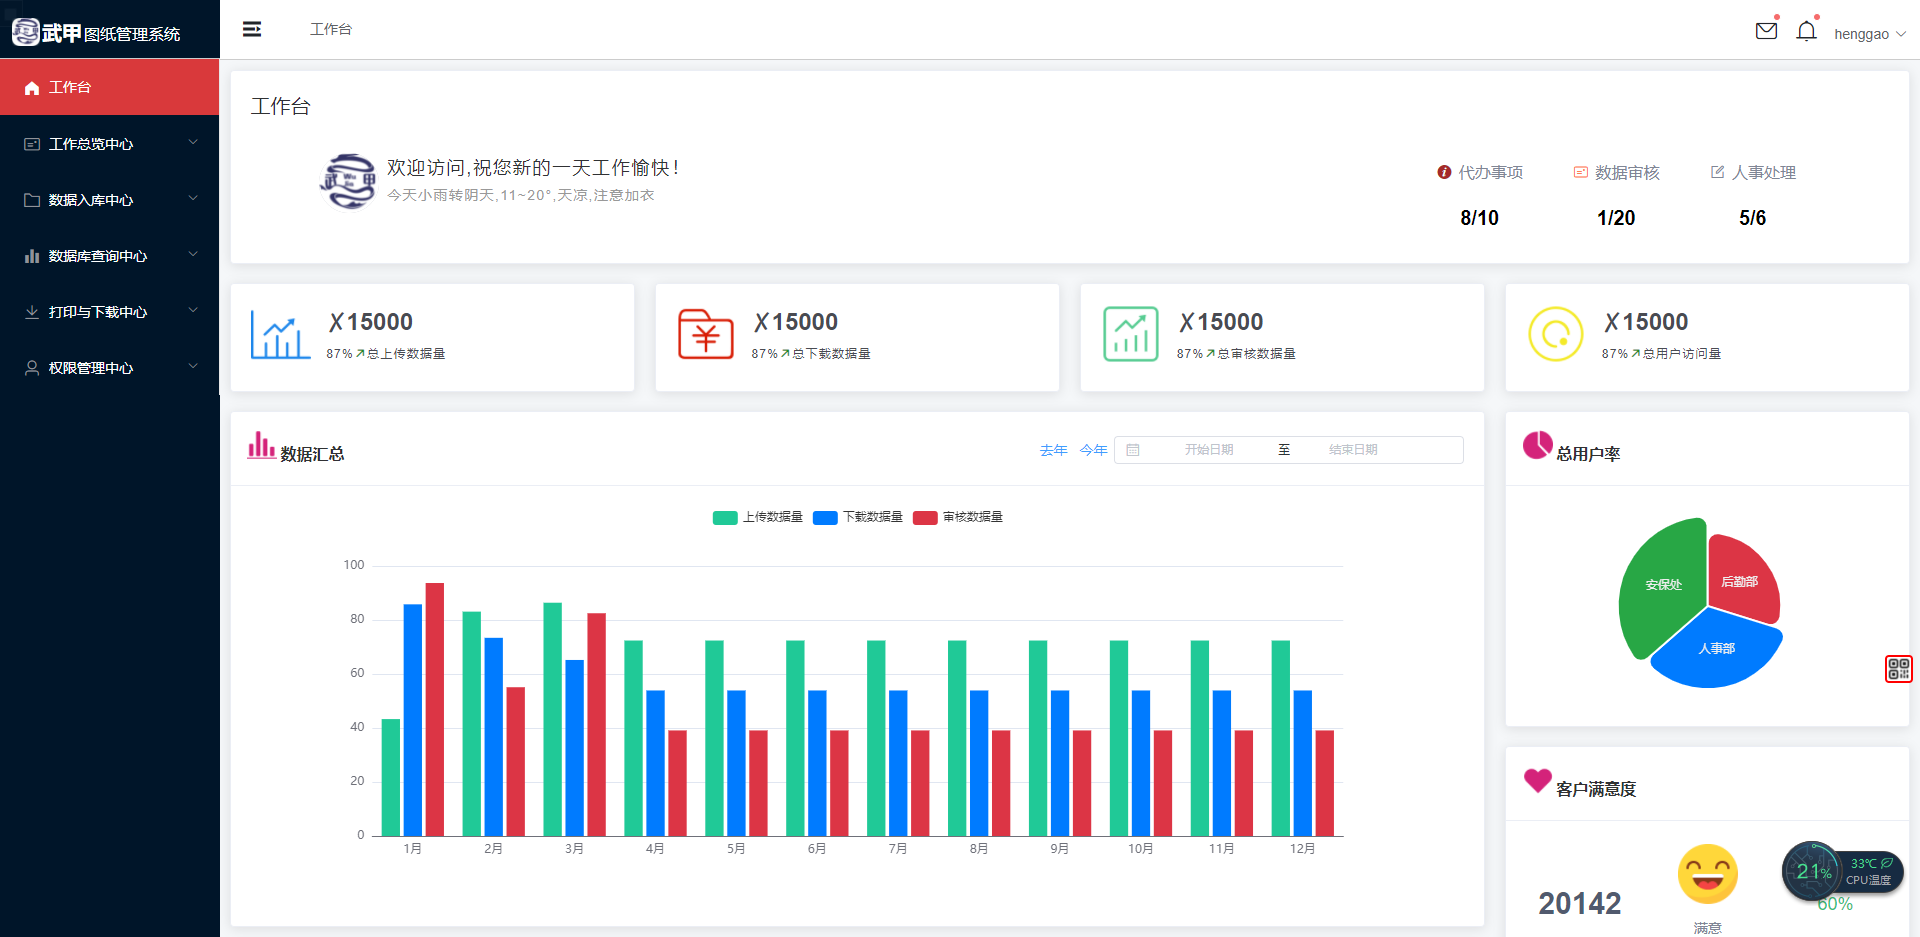The width and height of the screenshot is (1920, 937).
Task: Expand 工作总览中心 sidebar menu
Action: pos(110,144)
